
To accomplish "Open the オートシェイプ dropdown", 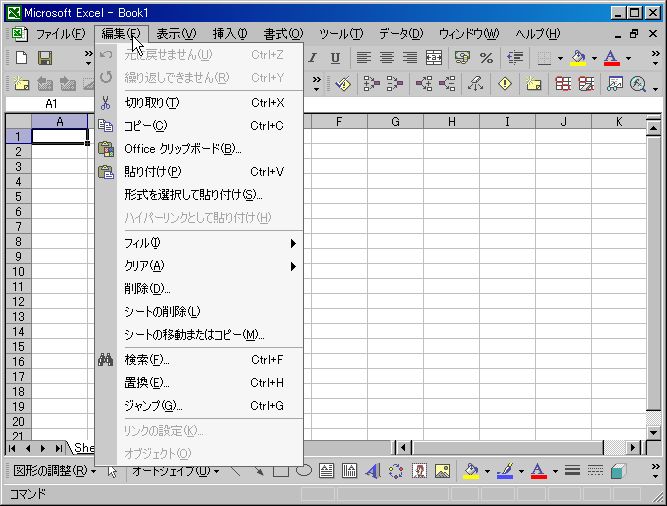I will point(175,471).
